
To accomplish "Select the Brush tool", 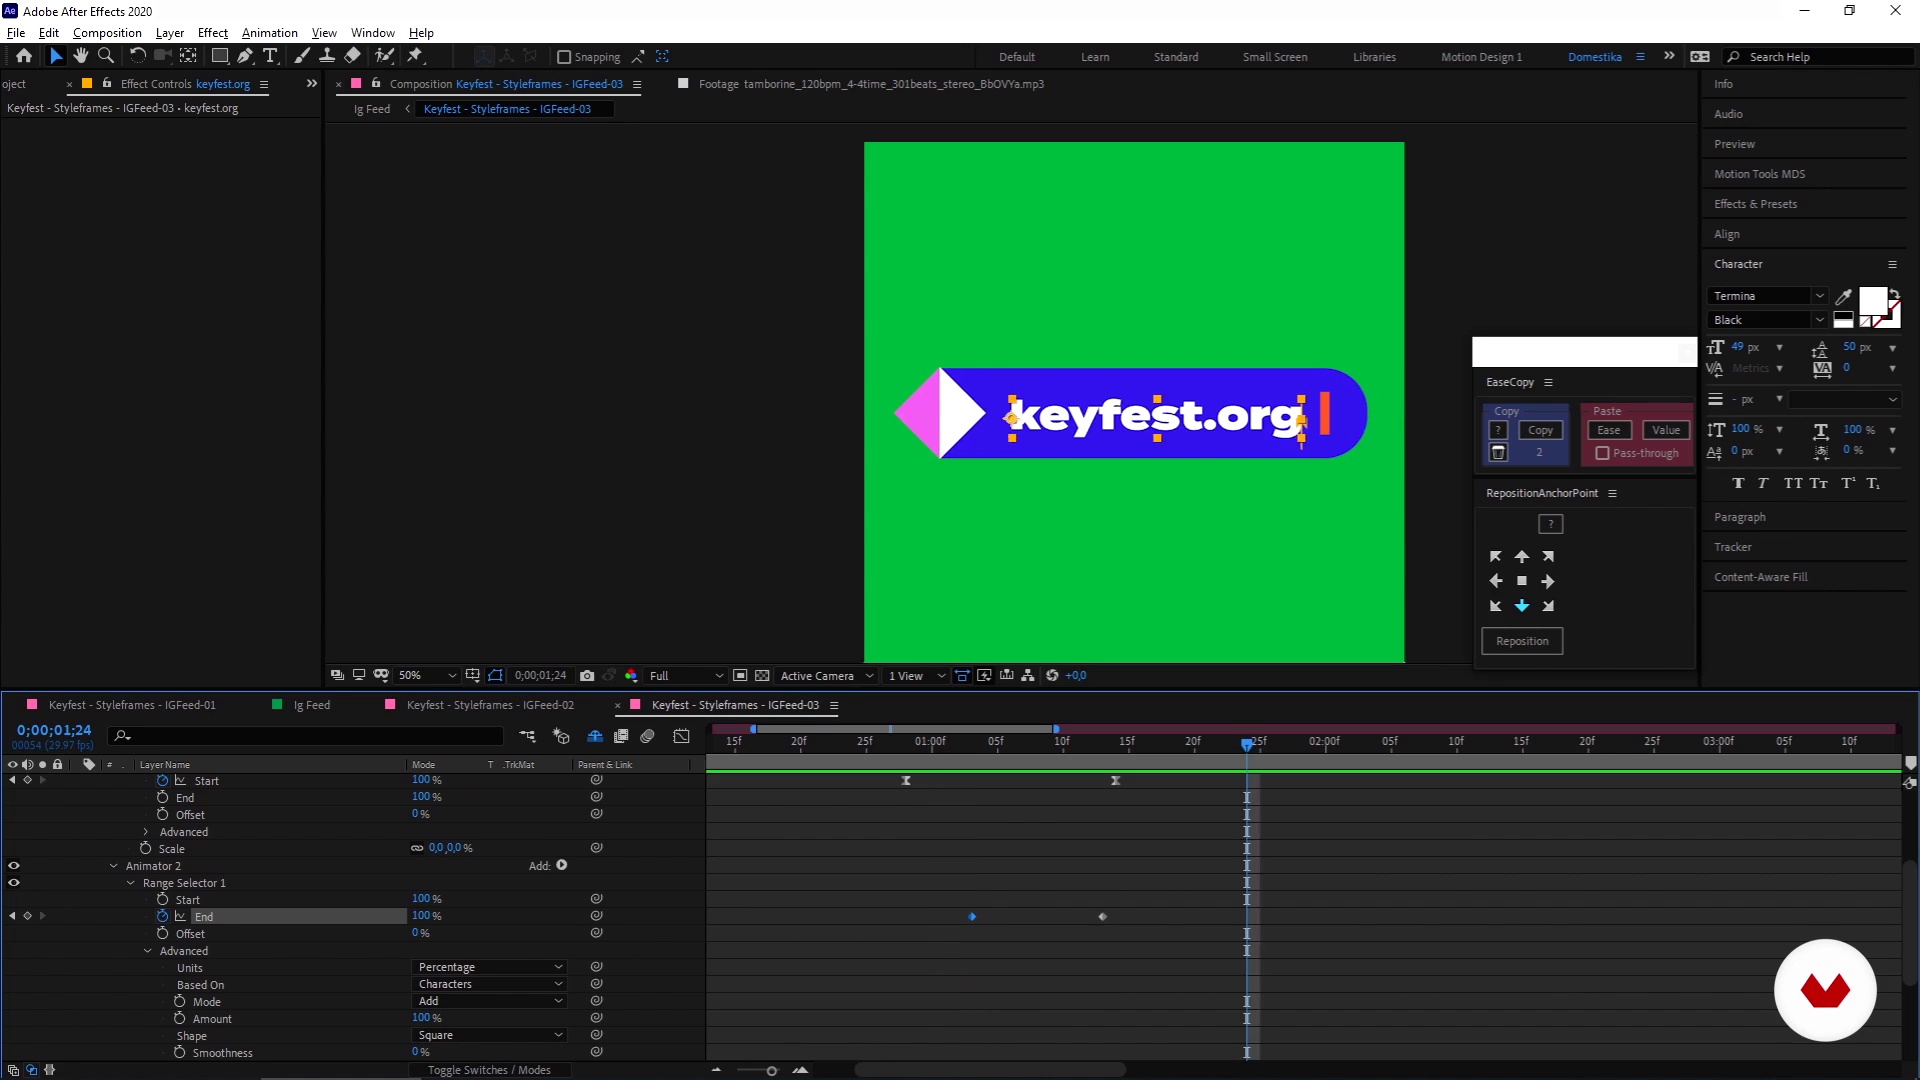I will coord(302,56).
